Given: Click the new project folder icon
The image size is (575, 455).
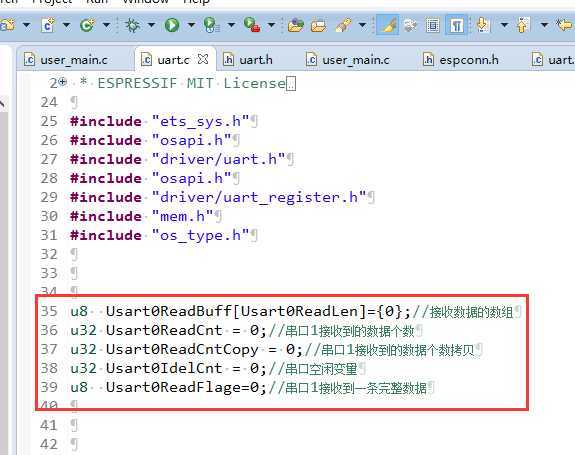Looking at the screenshot, I should coord(8,25).
